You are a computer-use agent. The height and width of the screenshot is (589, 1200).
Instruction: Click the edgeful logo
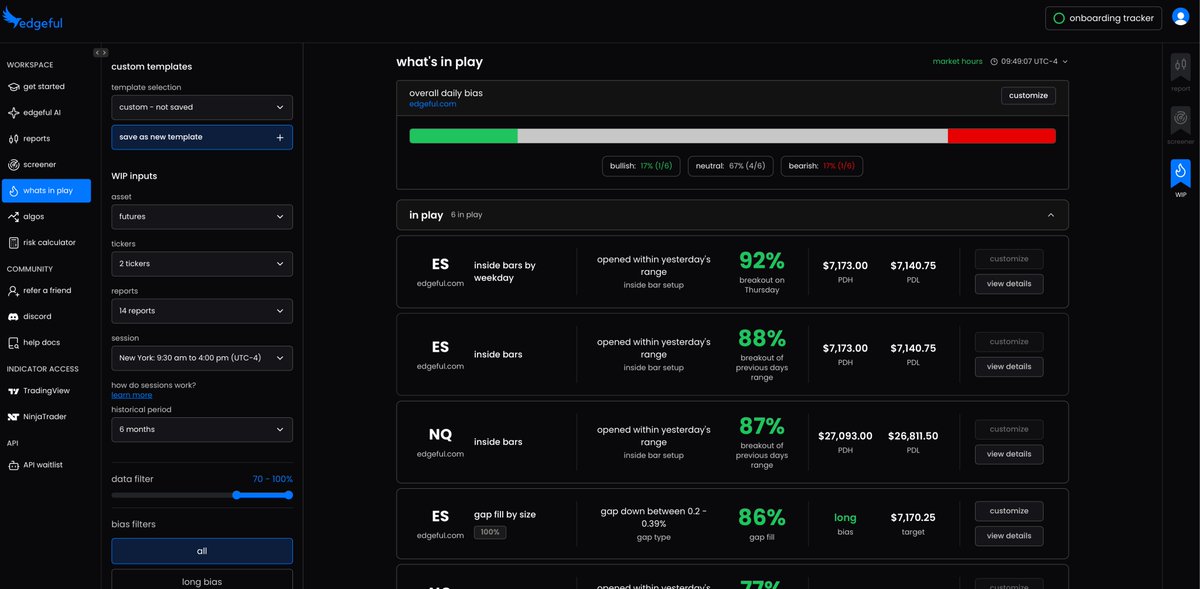click(x=33, y=18)
